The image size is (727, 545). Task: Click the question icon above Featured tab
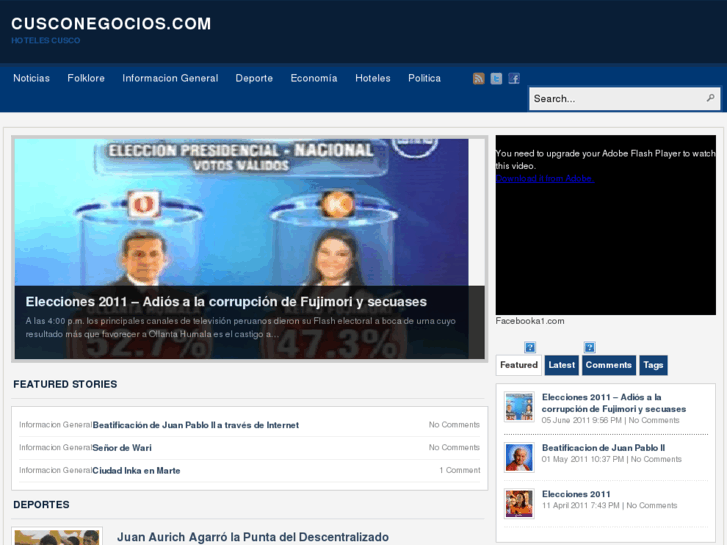530,347
